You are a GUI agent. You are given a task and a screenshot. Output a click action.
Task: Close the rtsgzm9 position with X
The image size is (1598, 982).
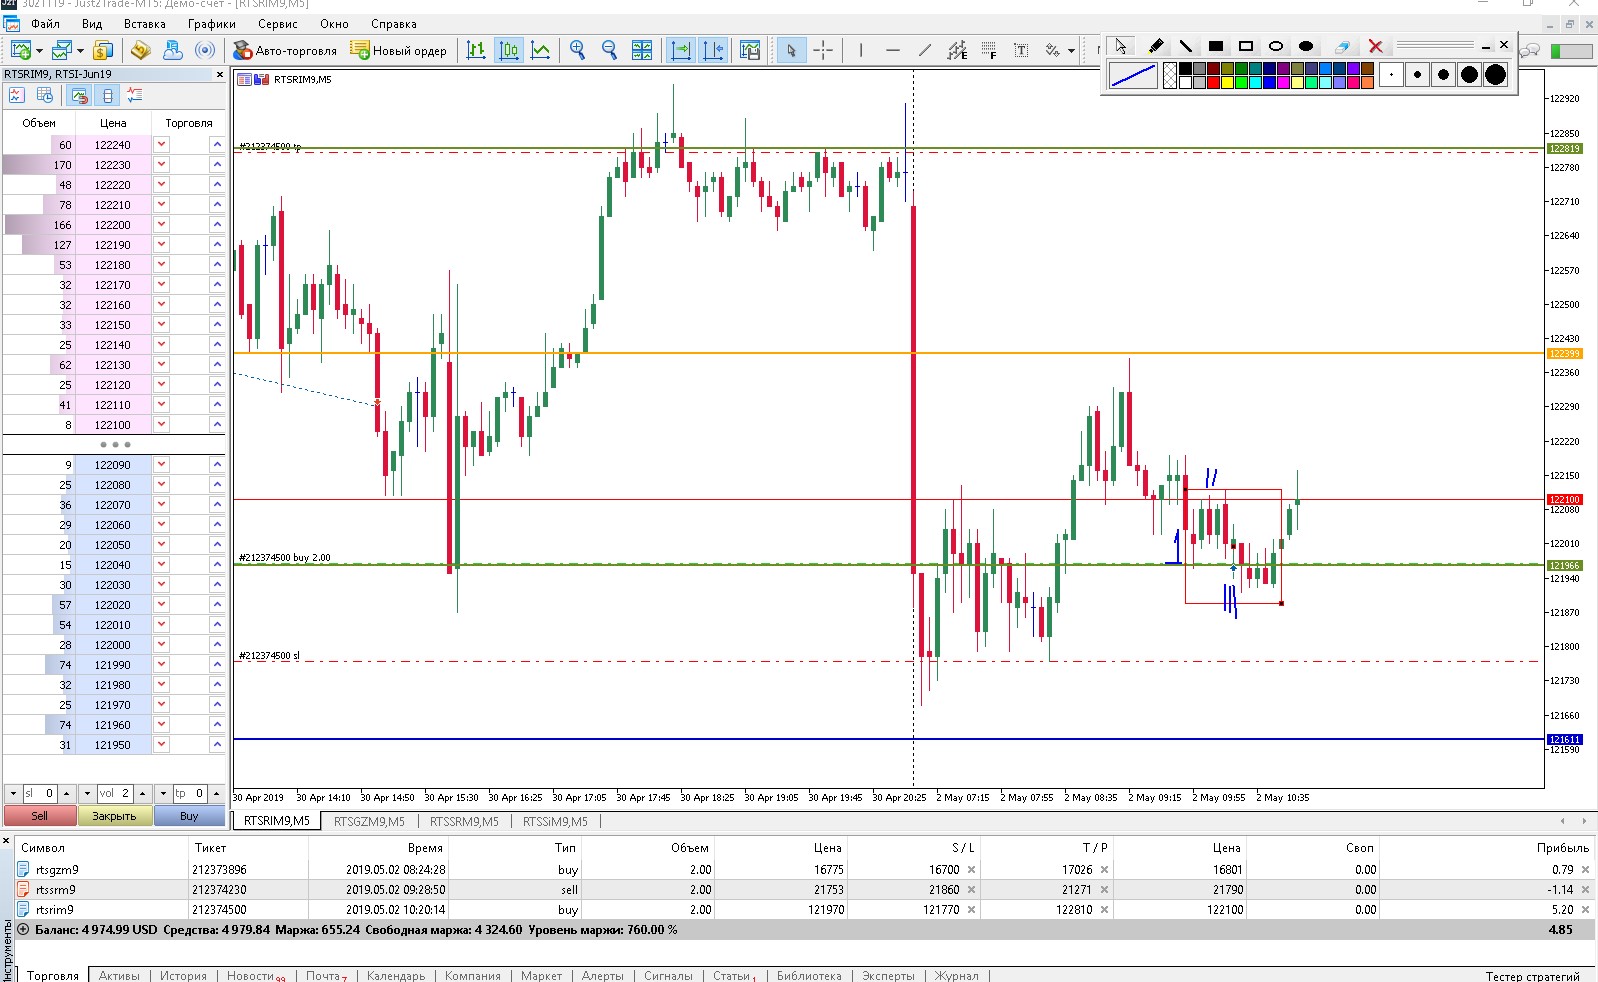[1585, 870]
